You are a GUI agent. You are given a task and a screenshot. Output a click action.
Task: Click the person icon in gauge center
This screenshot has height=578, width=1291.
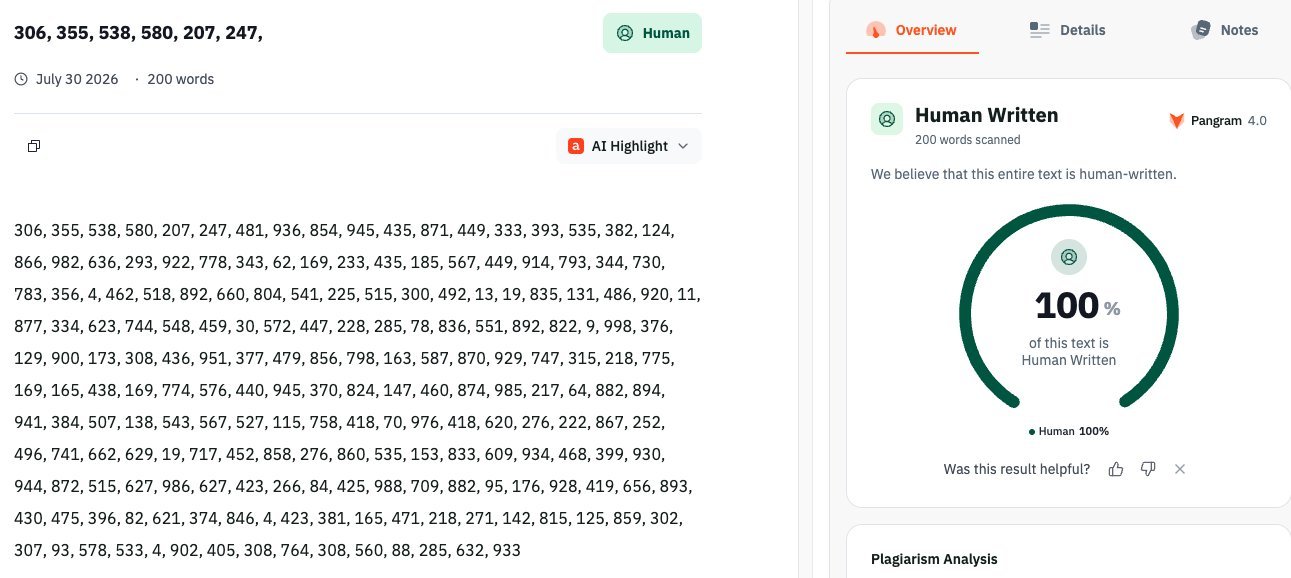point(1068,257)
